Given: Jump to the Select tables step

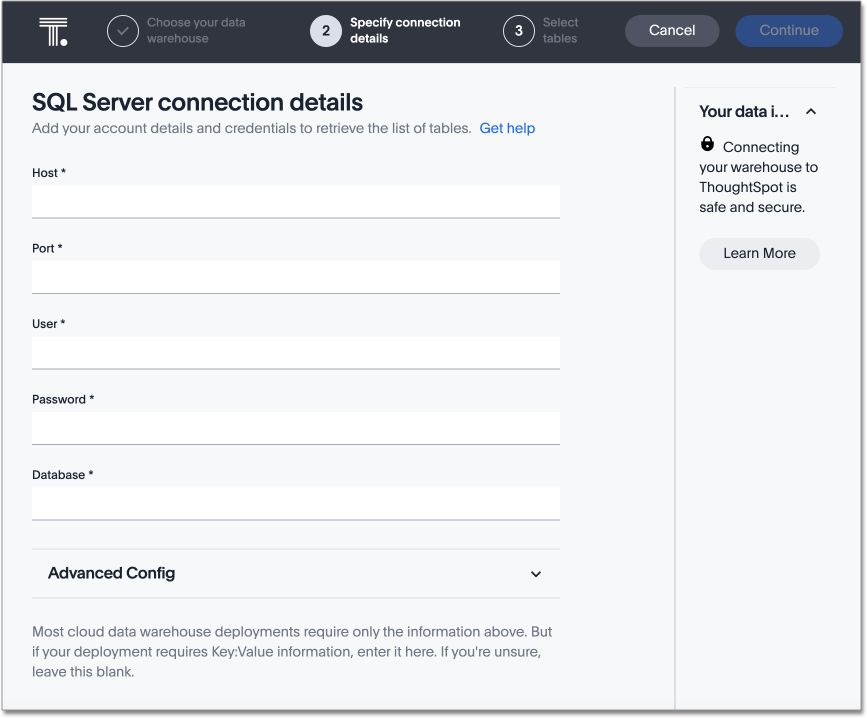Looking at the screenshot, I should (x=560, y=31).
